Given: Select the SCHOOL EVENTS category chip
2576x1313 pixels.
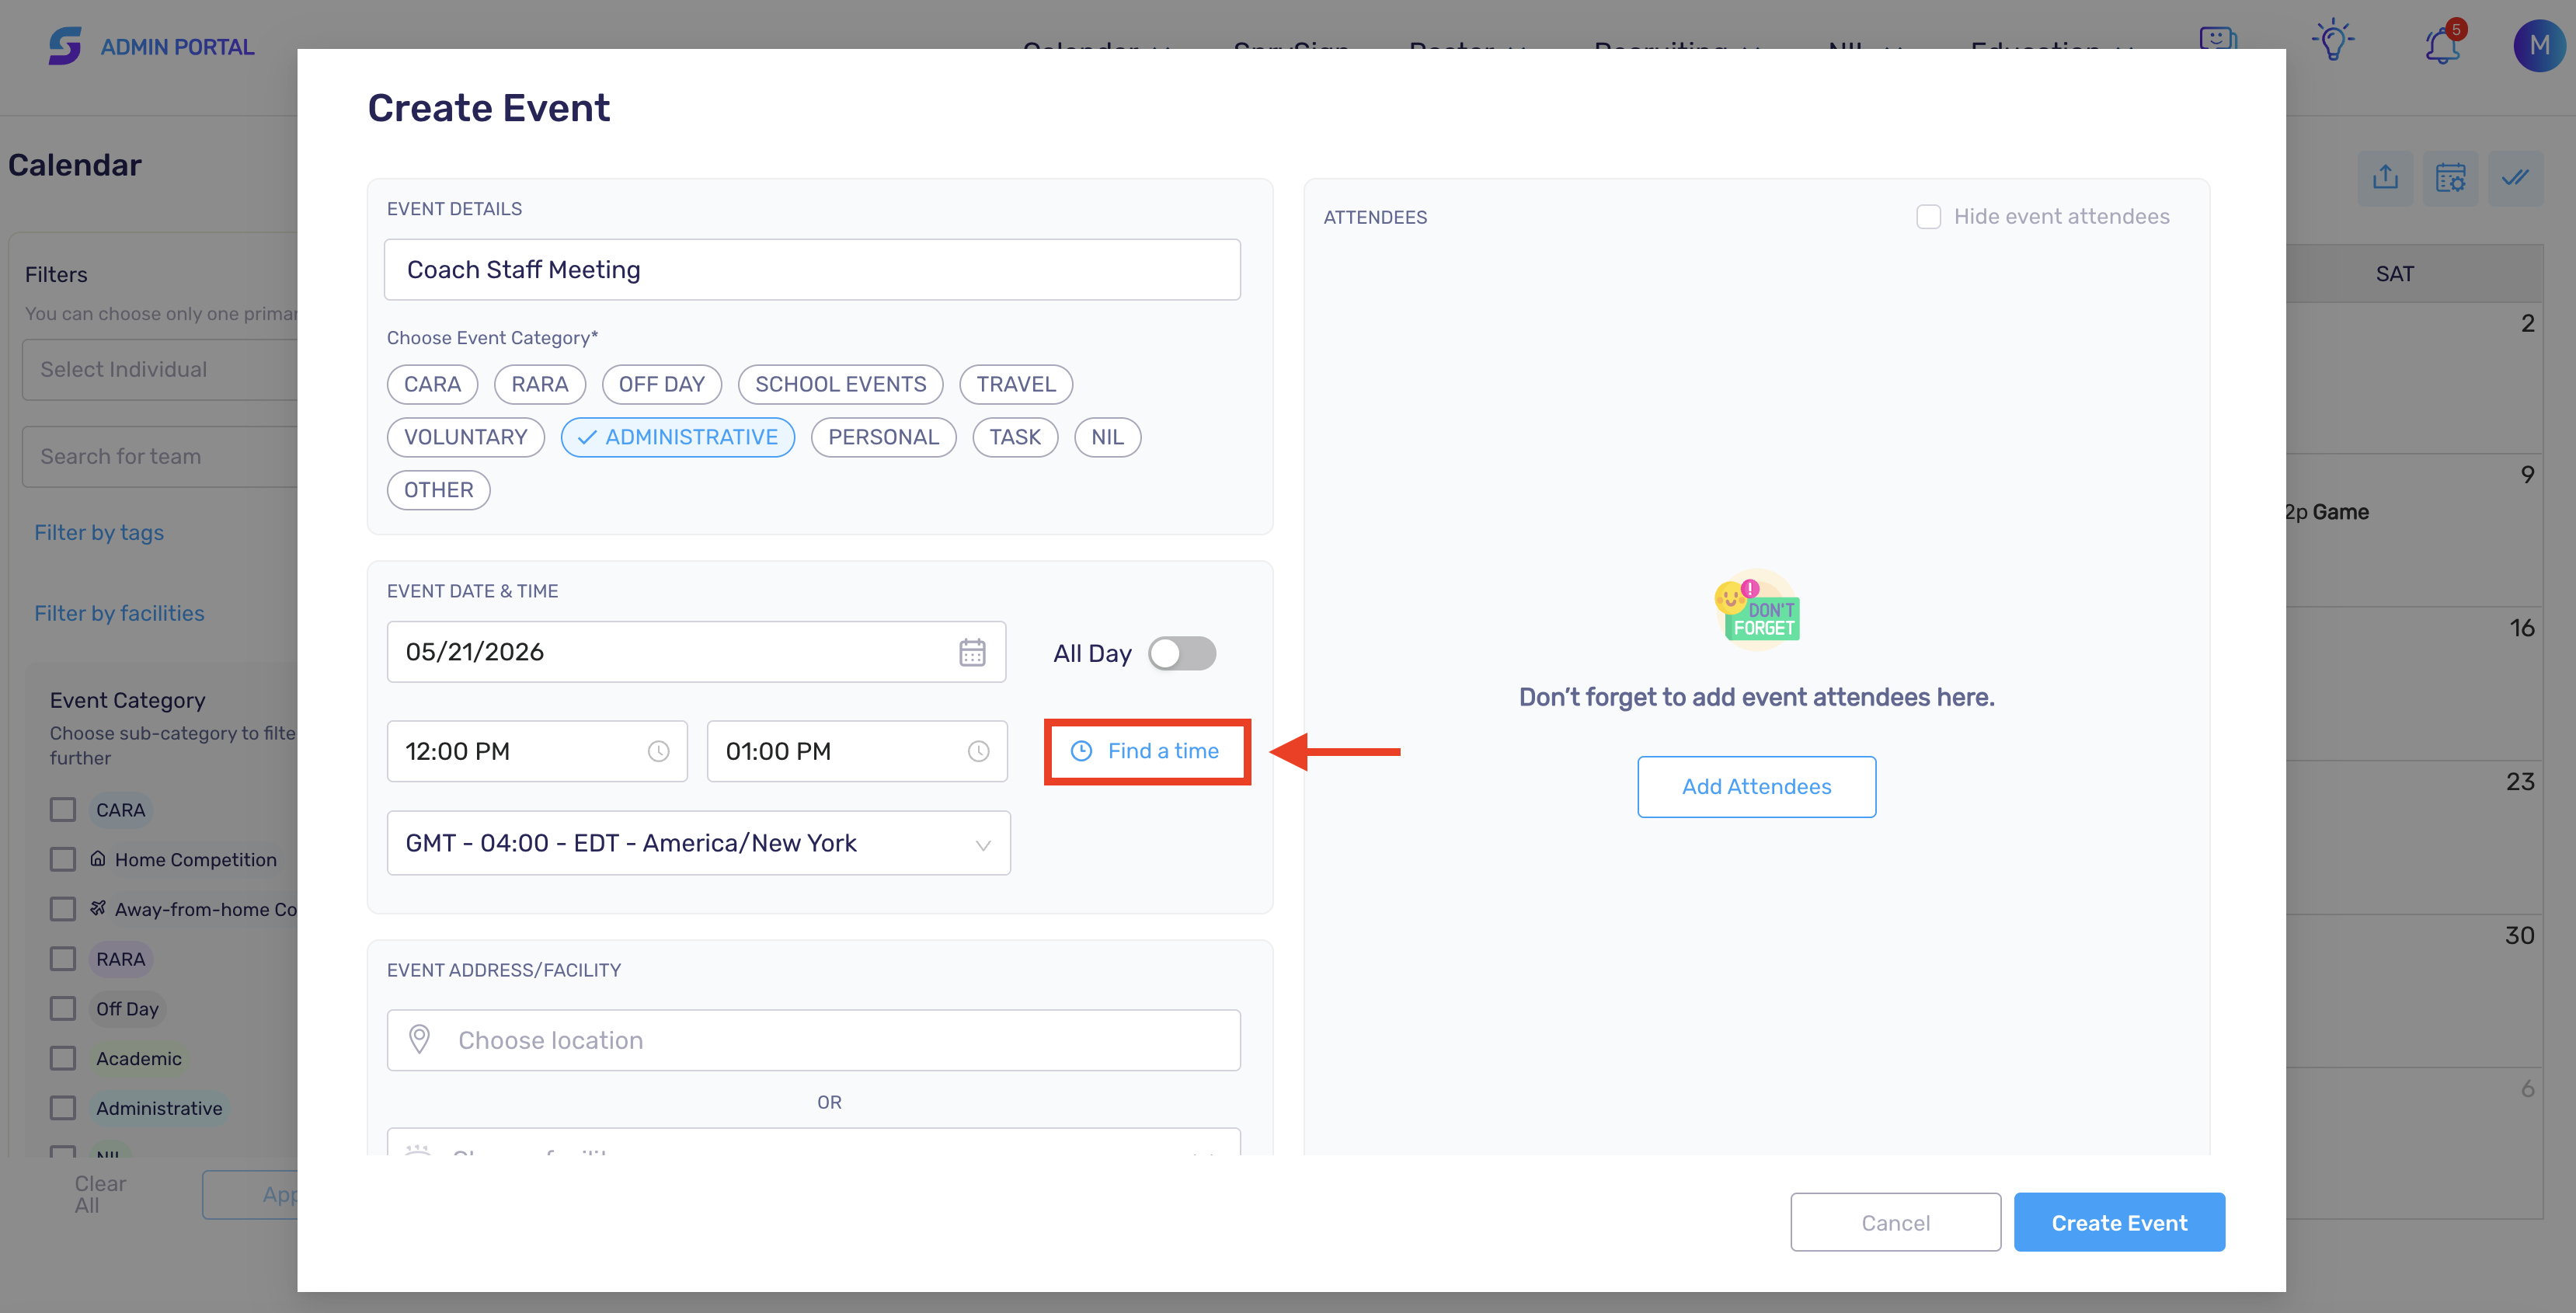Looking at the screenshot, I should click(x=840, y=384).
